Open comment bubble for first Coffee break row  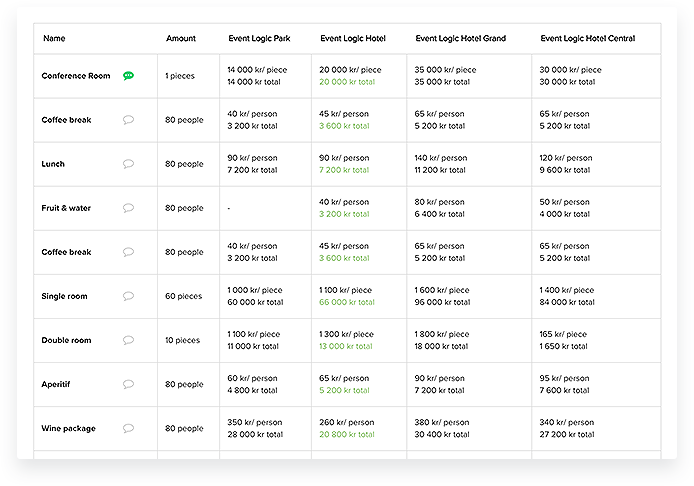pyautogui.click(x=128, y=120)
